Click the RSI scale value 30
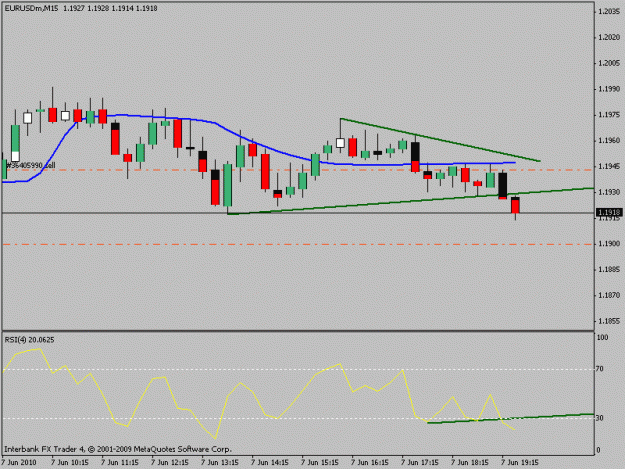 [x=600, y=418]
